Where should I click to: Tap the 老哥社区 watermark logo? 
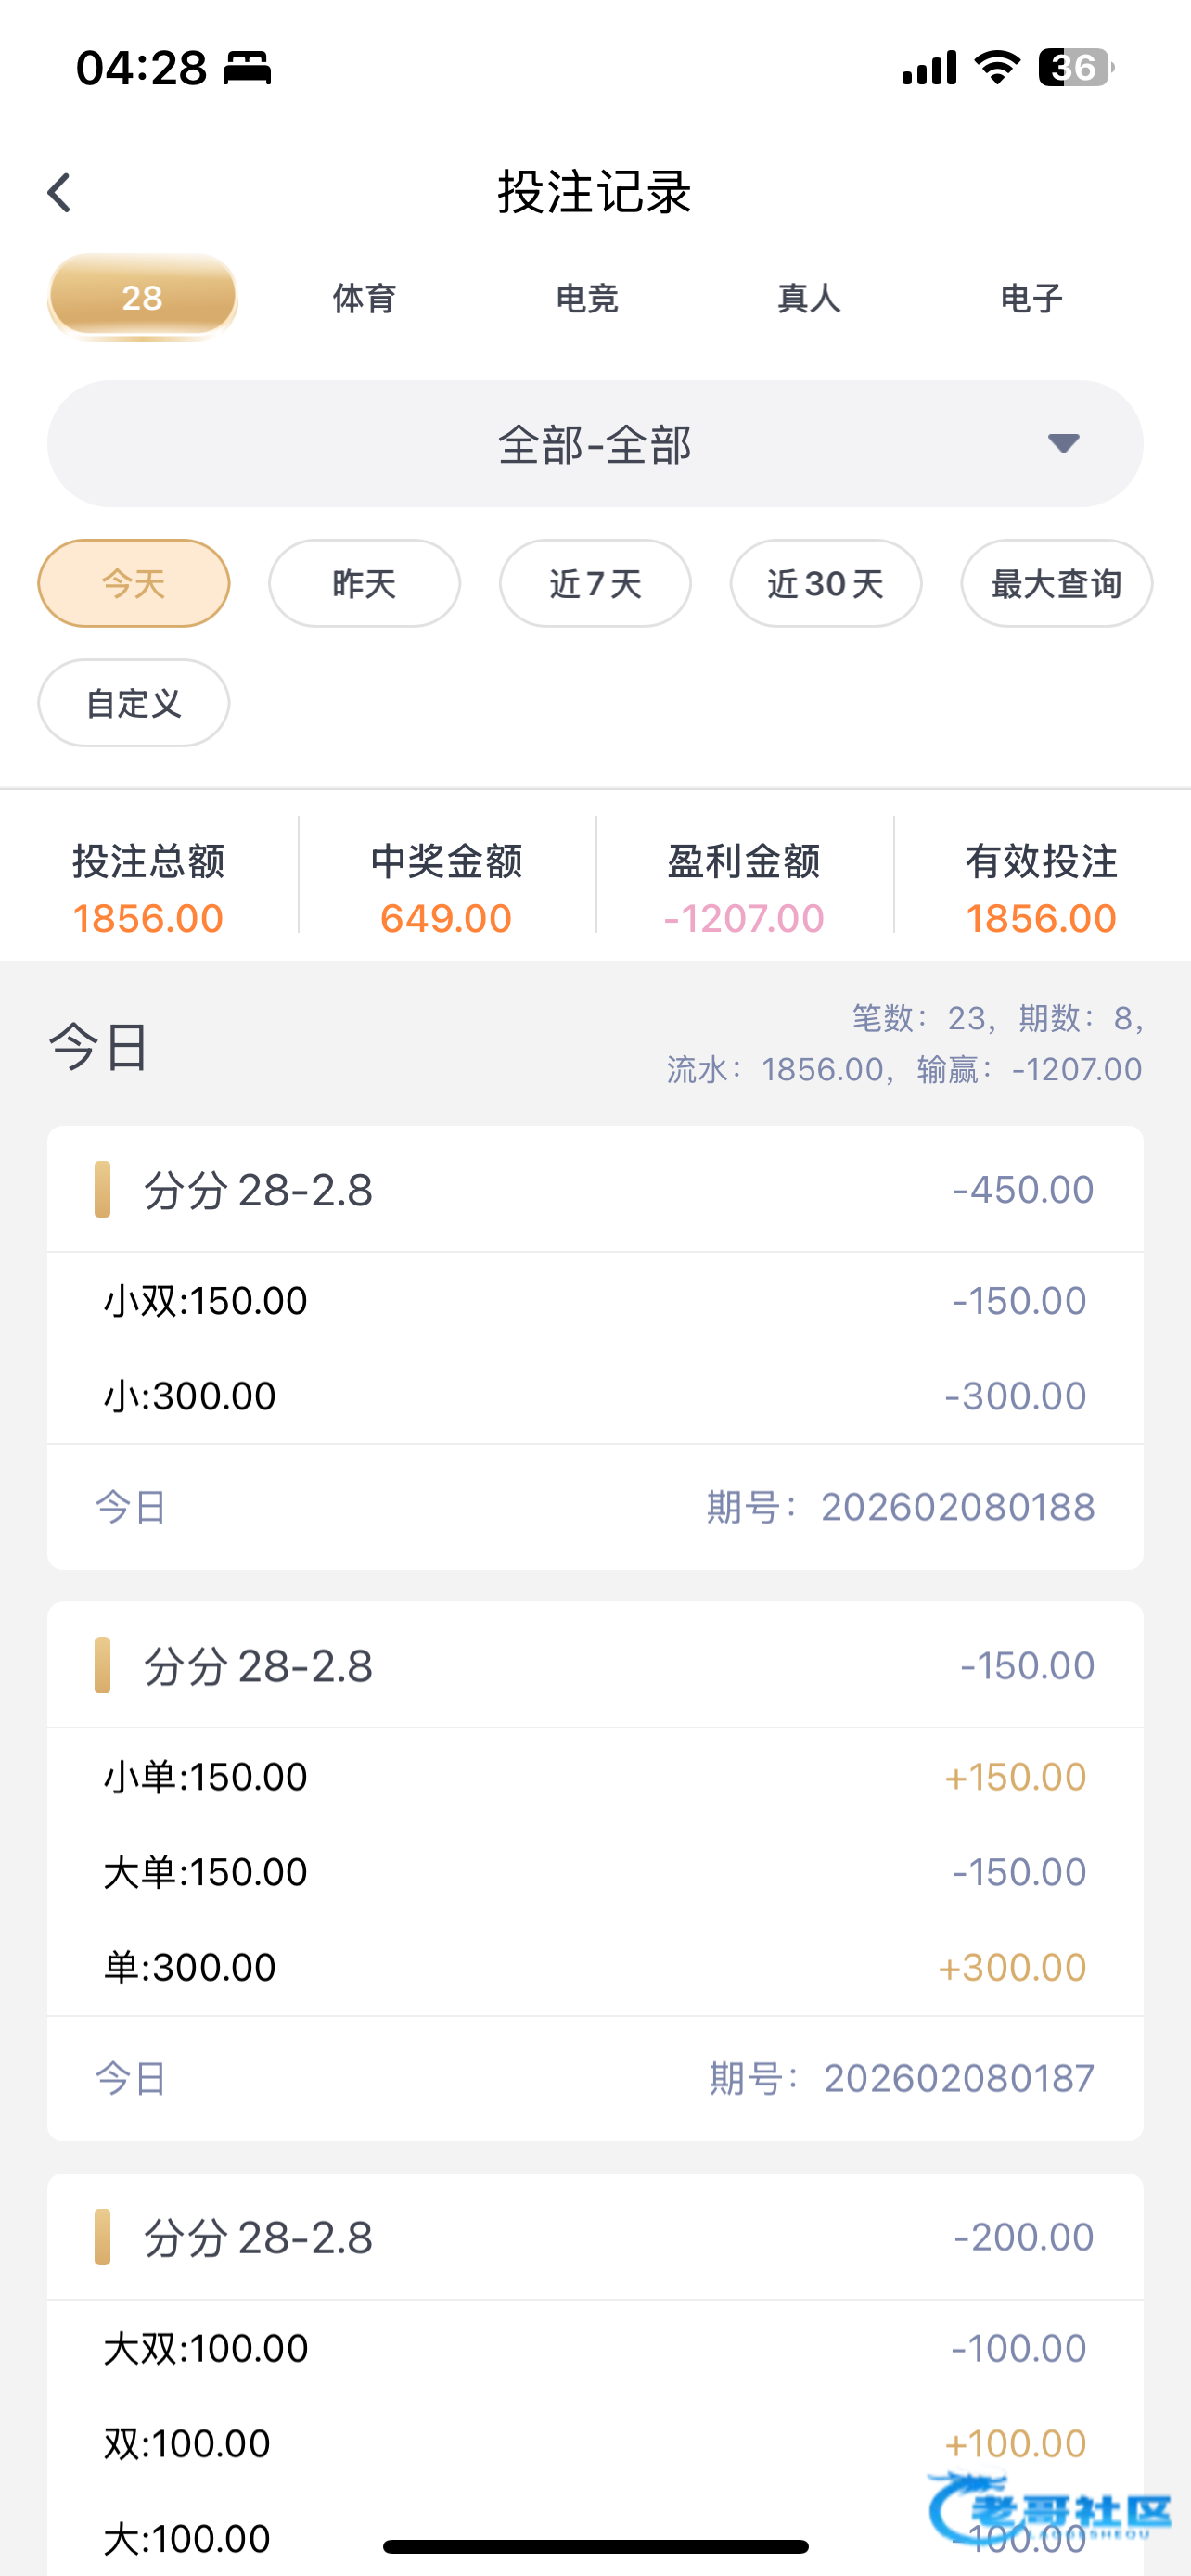click(1050, 2508)
